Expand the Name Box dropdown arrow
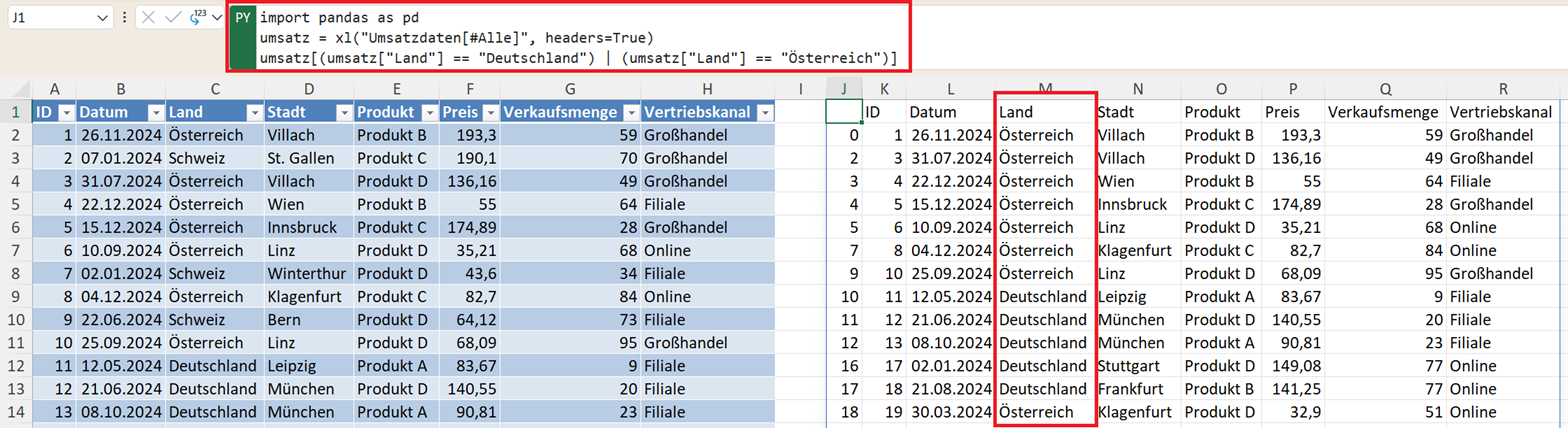This screenshot has width=1568, height=428. 102,18
